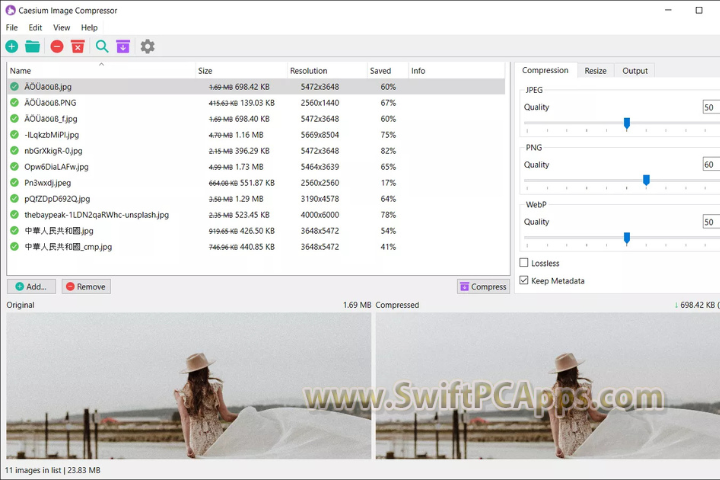Select the Compression tab

[x=545, y=70]
